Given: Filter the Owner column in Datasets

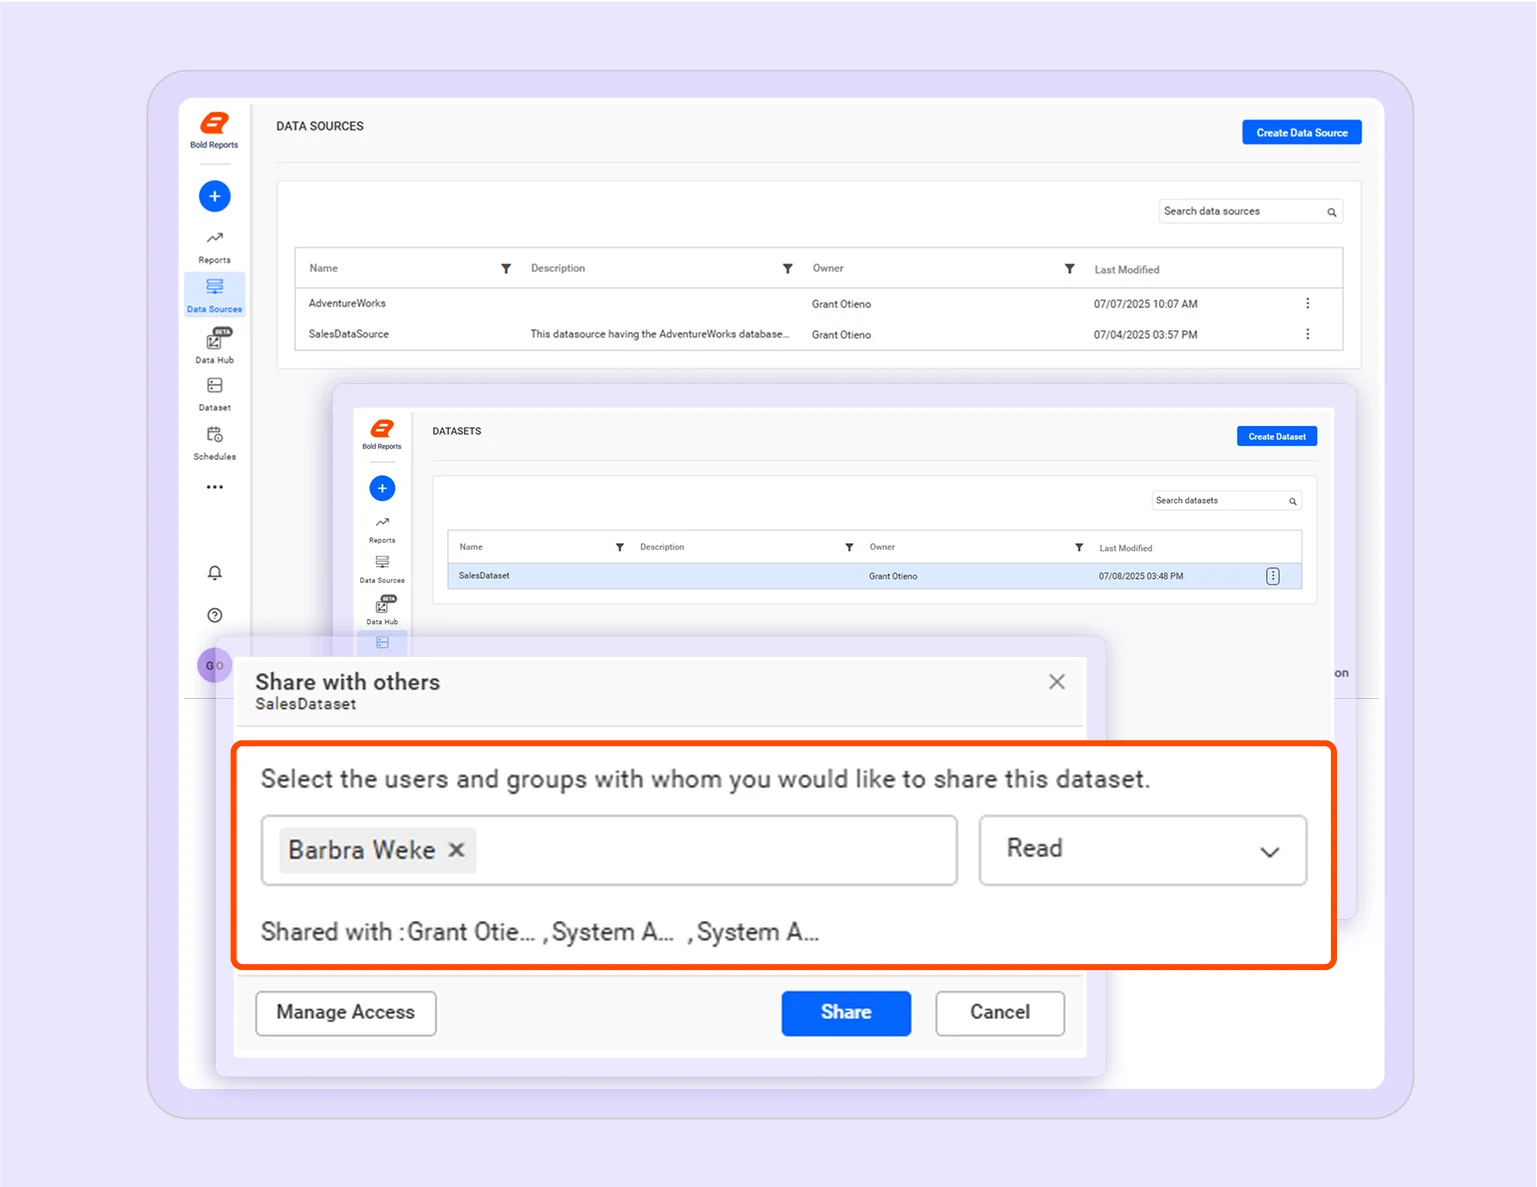Looking at the screenshot, I should point(1079,547).
